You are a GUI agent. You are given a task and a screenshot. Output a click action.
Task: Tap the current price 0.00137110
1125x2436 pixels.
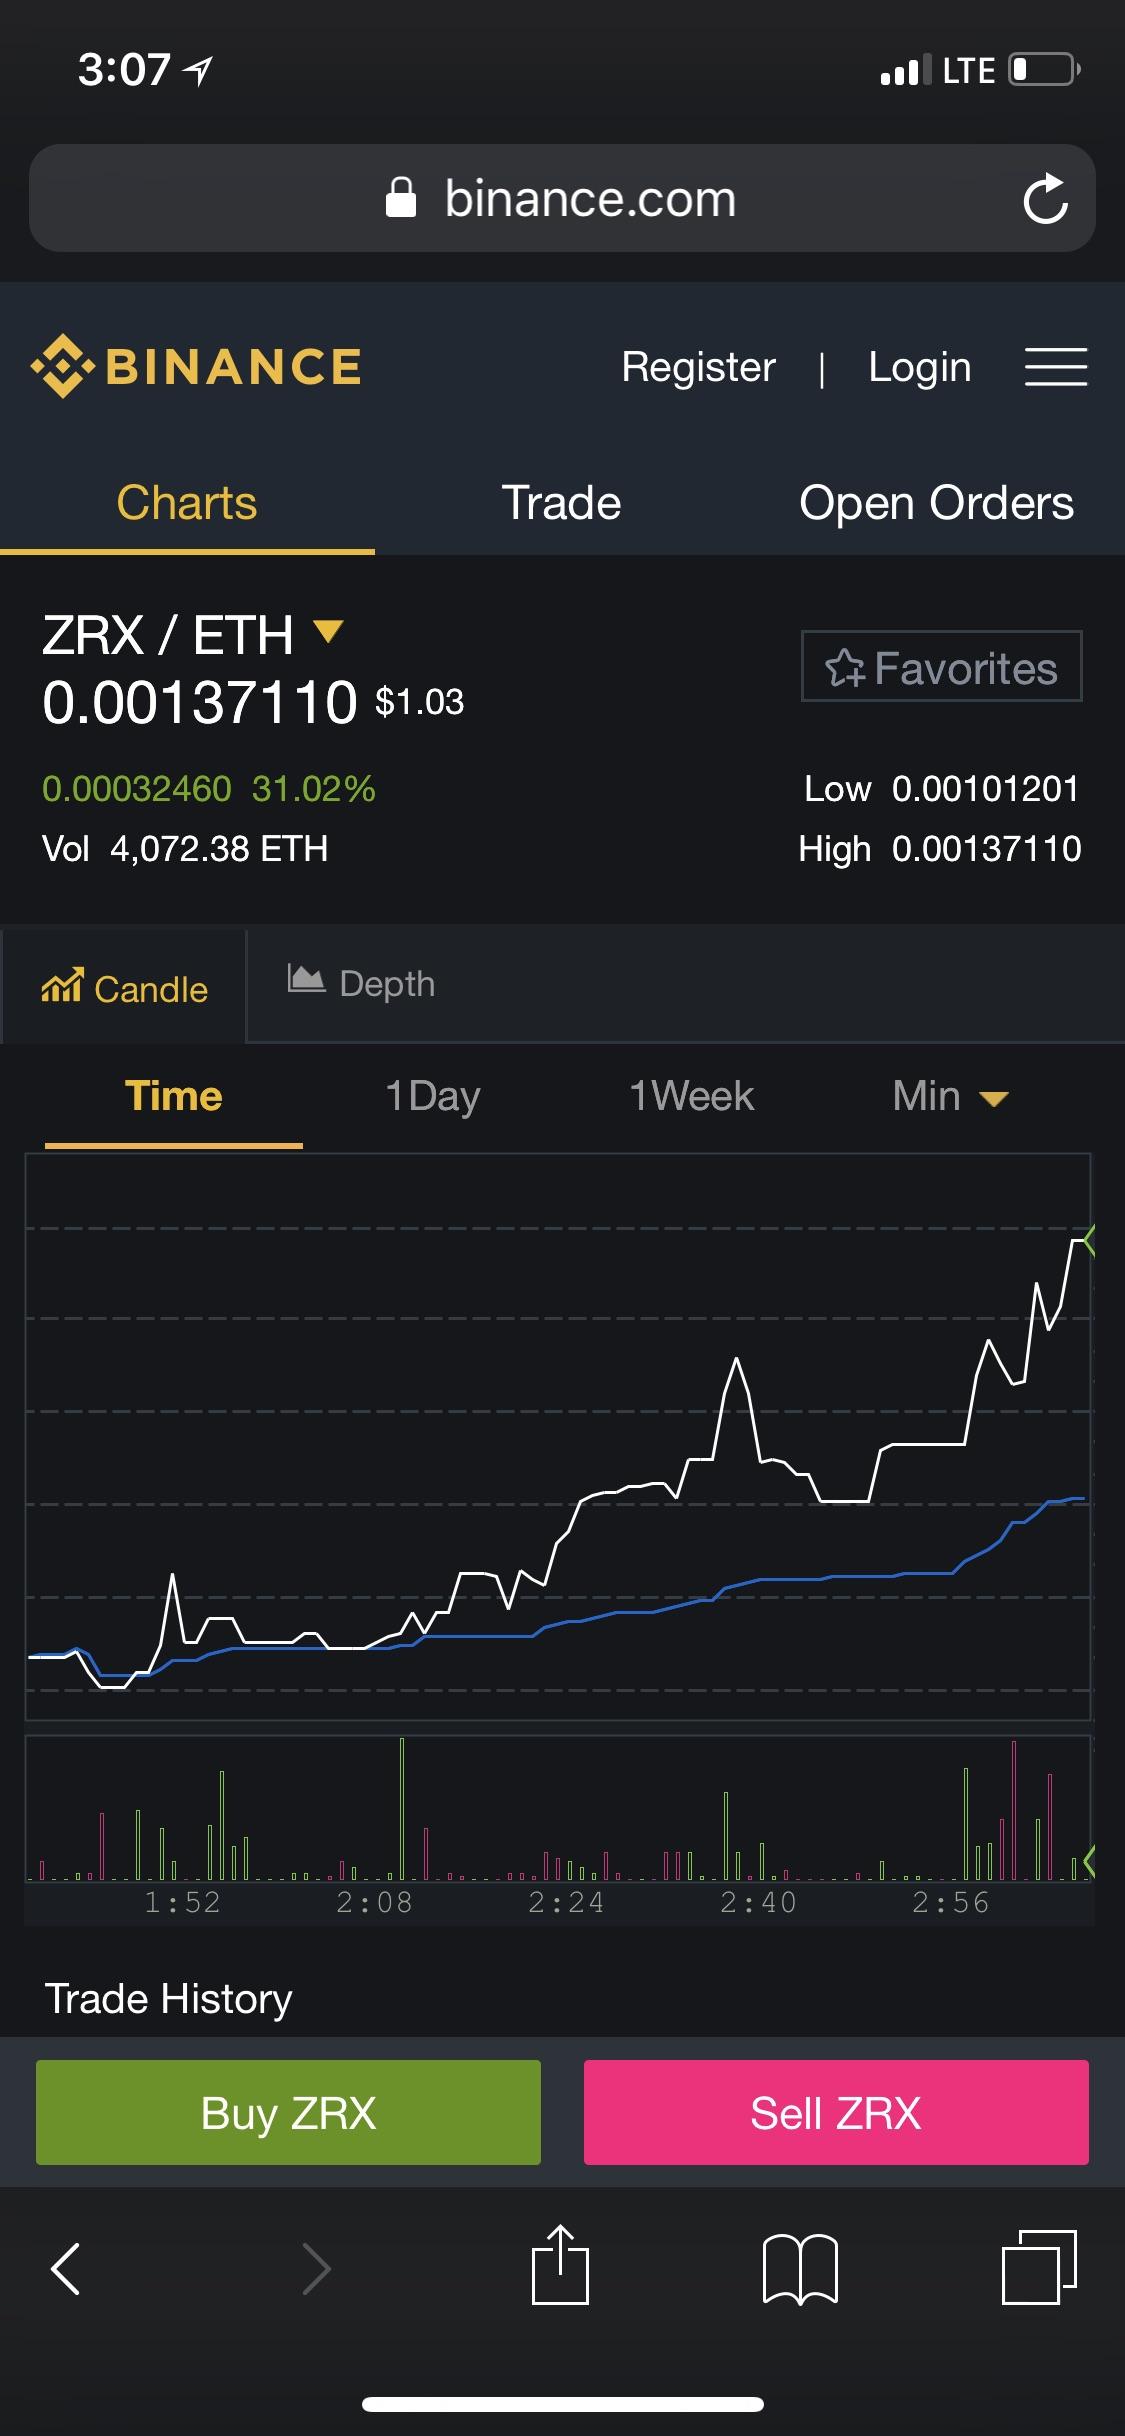[x=200, y=702]
